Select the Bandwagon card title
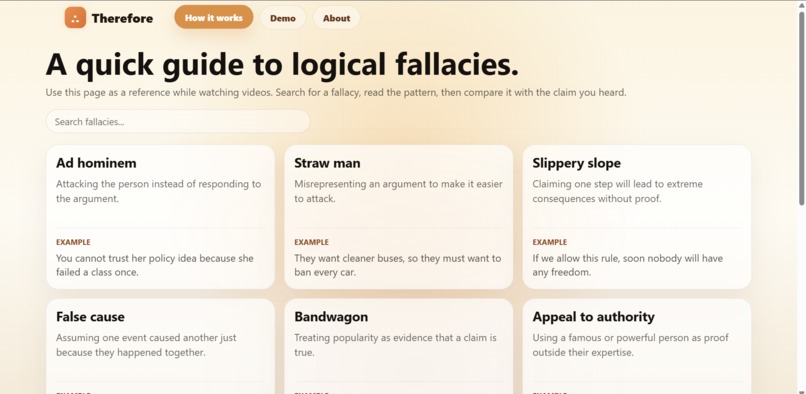Screen dimensions: 806x394 tap(331, 317)
